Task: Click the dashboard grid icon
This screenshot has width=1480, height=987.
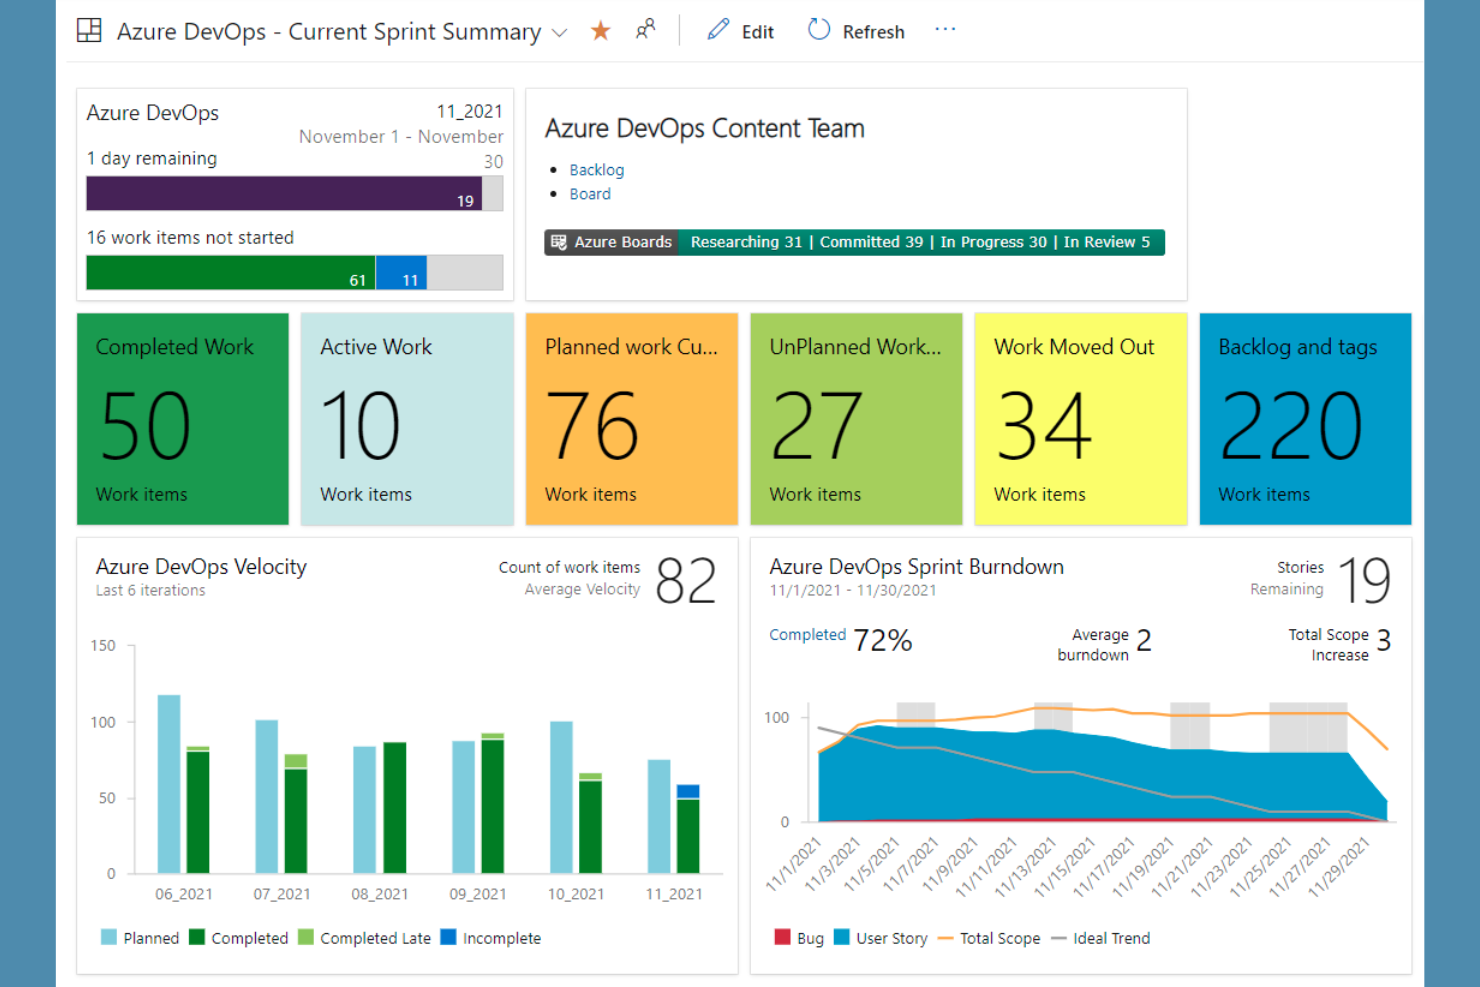Action: [89, 30]
